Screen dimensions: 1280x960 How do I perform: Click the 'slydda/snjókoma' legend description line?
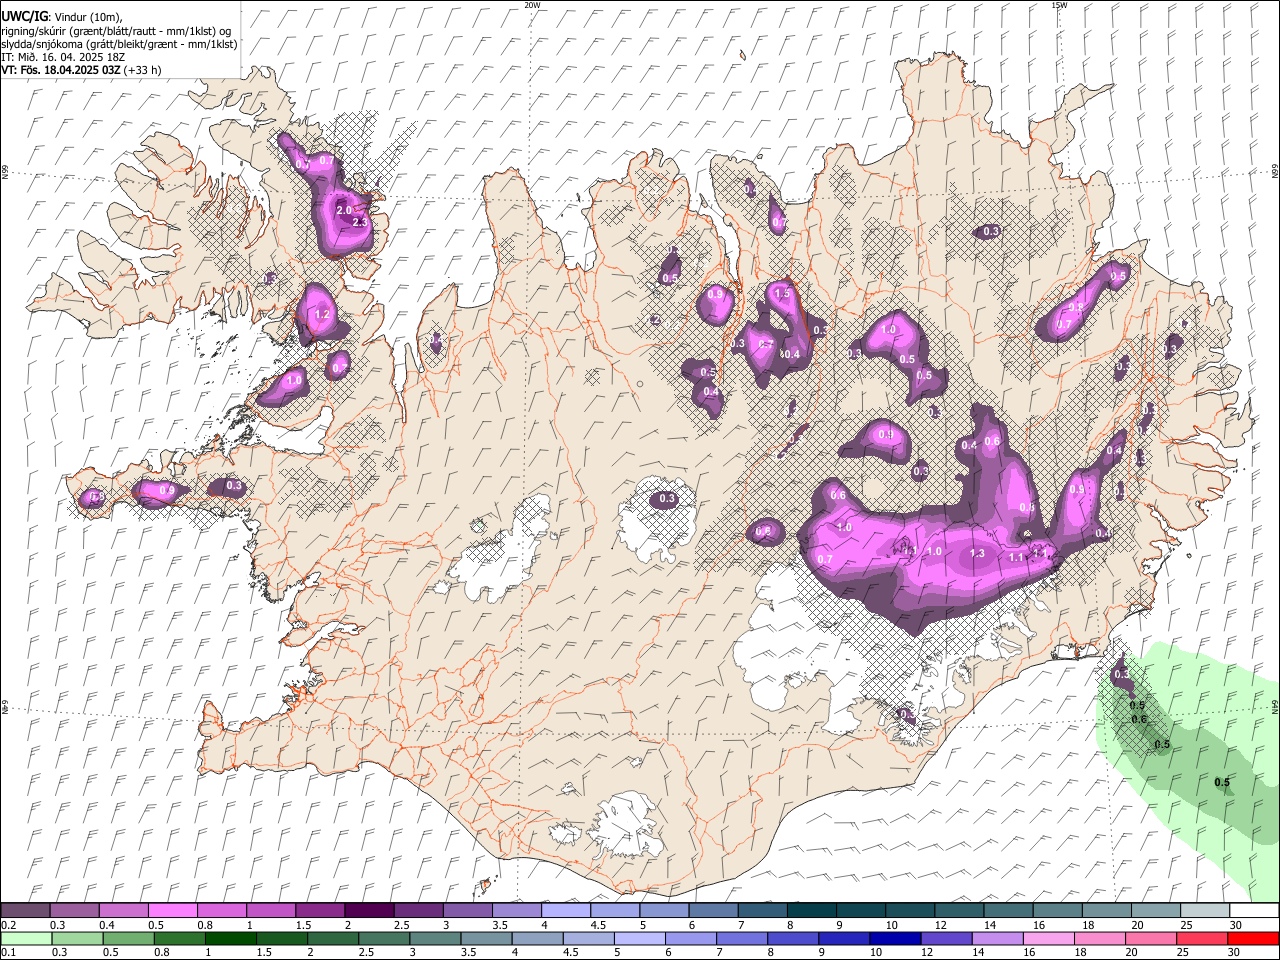[119, 44]
